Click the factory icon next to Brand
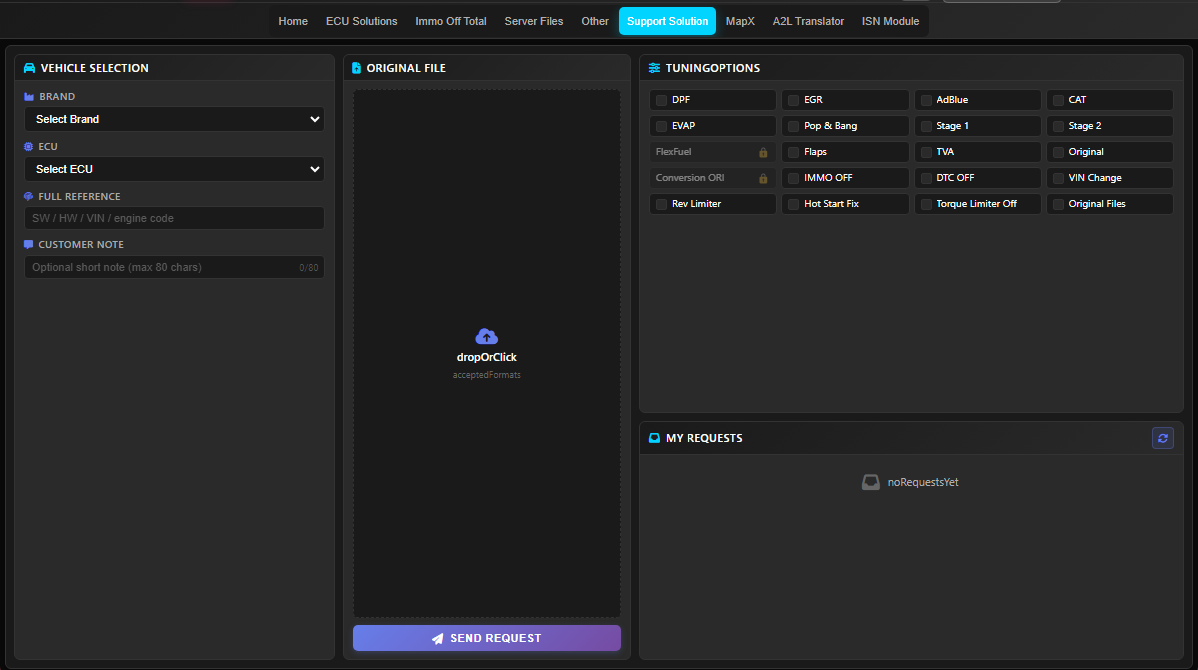 tap(29, 96)
